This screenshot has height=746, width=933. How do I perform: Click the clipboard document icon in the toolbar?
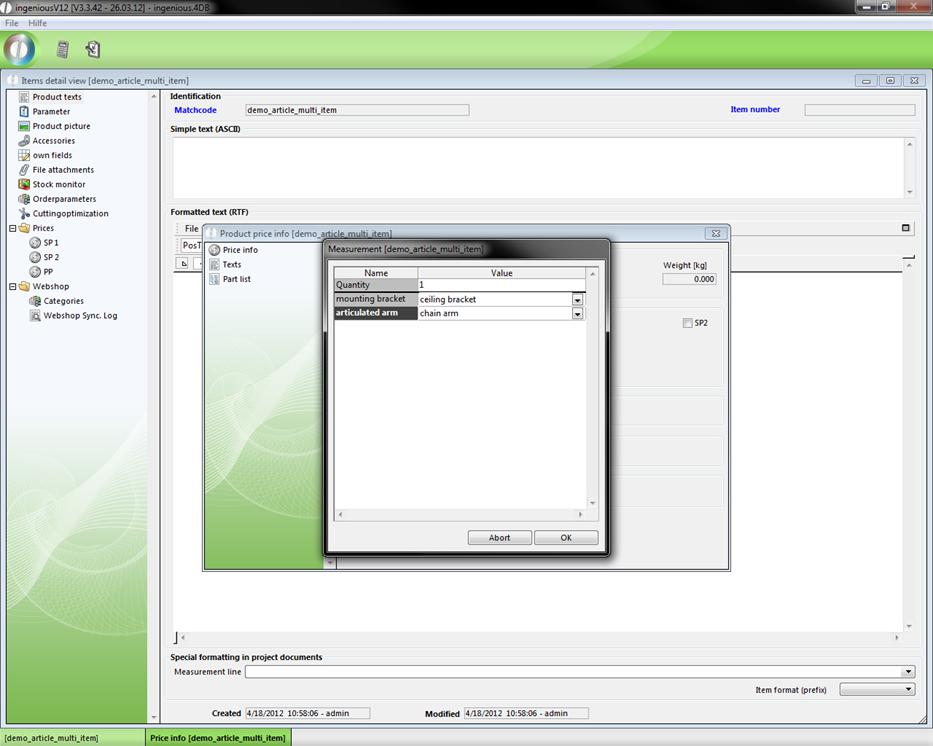(x=93, y=49)
